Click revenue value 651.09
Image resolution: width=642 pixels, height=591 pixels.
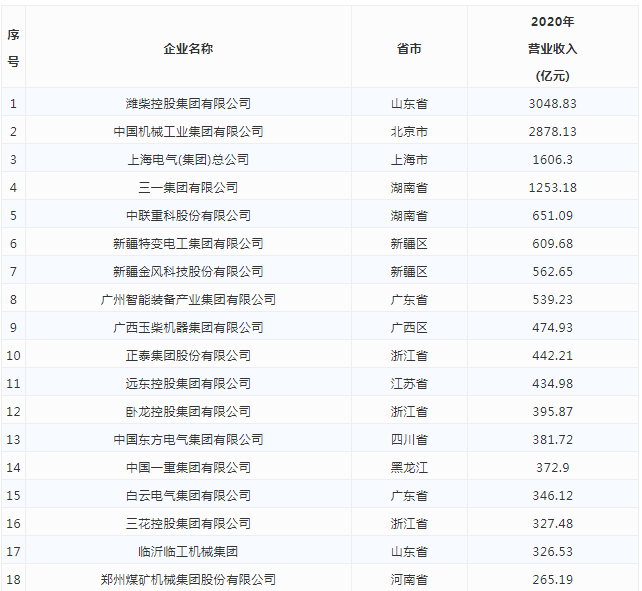point(552,215)
